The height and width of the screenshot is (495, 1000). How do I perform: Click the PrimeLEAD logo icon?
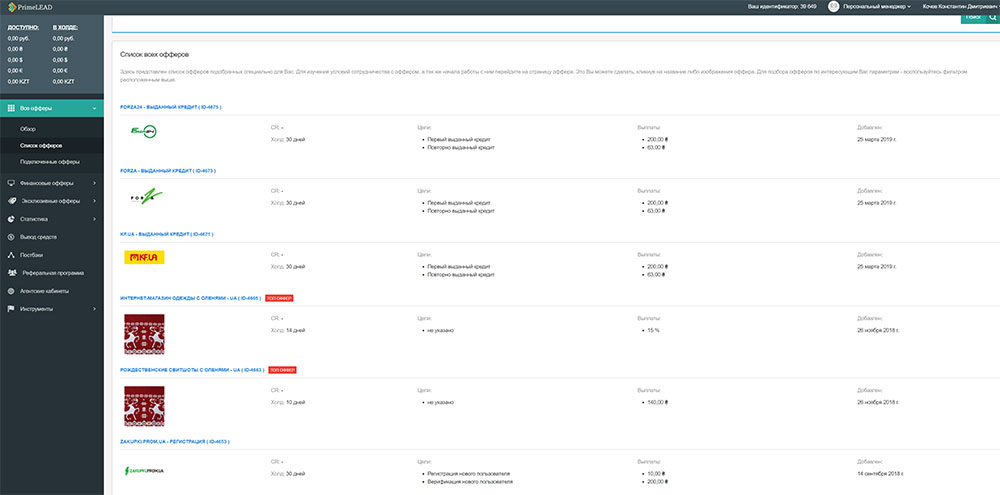[11, 6]
